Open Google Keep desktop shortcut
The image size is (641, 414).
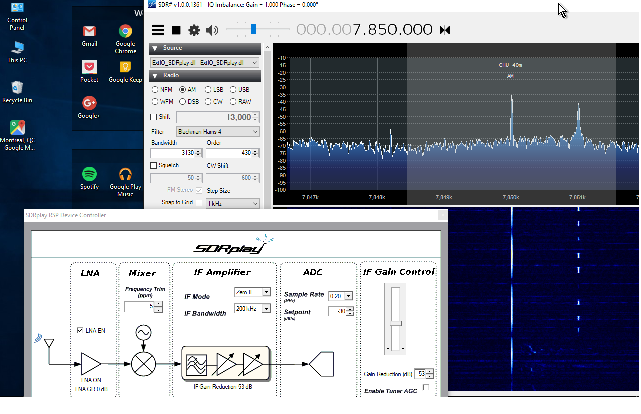(x=125, y=72)
